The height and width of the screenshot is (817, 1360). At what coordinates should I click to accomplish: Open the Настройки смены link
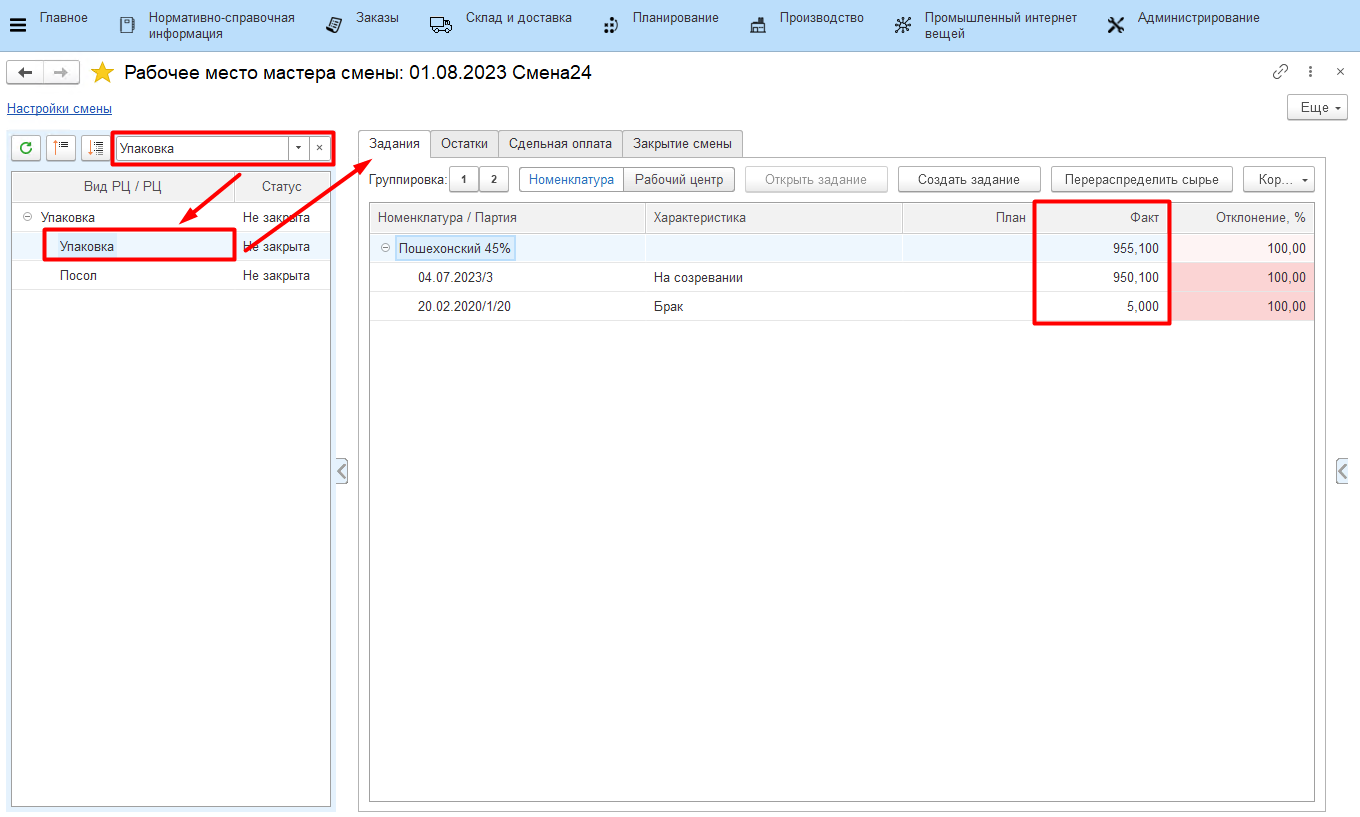pyautogui.click(x=59, y=109)
